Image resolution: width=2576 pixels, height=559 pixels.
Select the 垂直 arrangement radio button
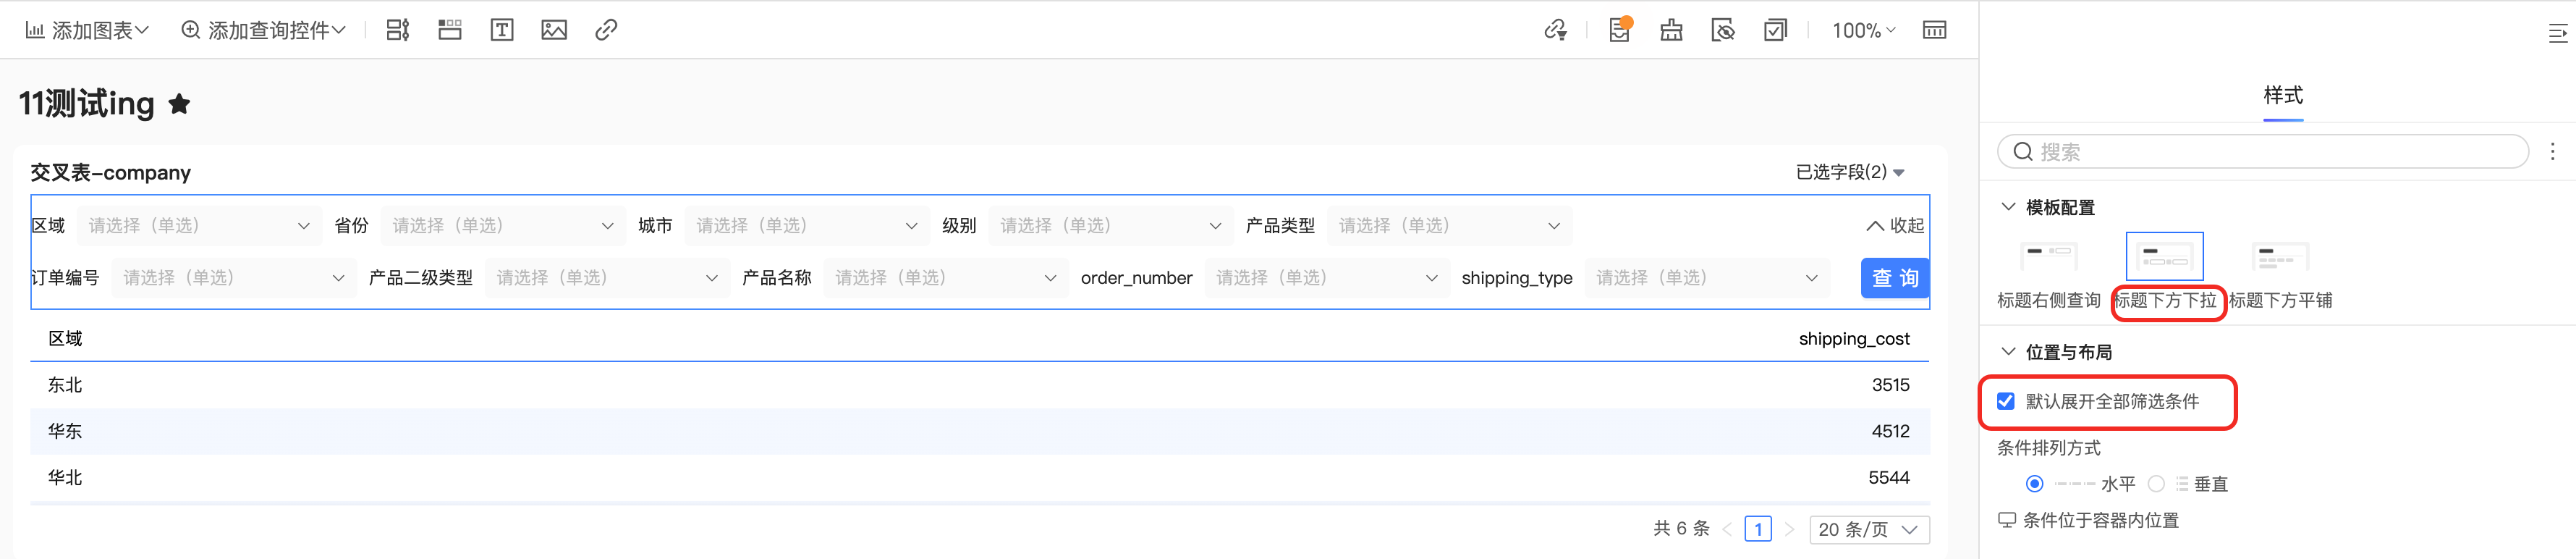(x=2157, y=484)
